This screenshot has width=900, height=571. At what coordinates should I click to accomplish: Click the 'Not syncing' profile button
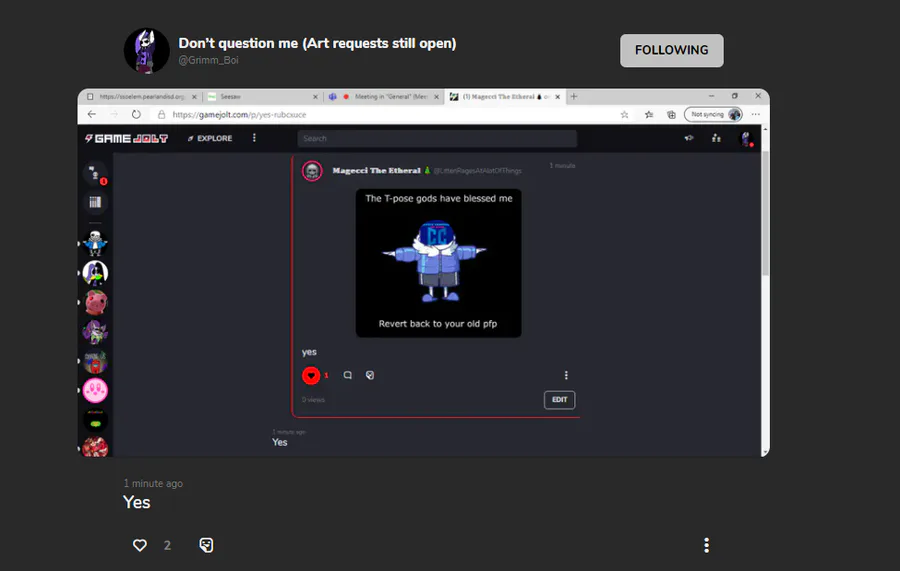click(713, 115)
